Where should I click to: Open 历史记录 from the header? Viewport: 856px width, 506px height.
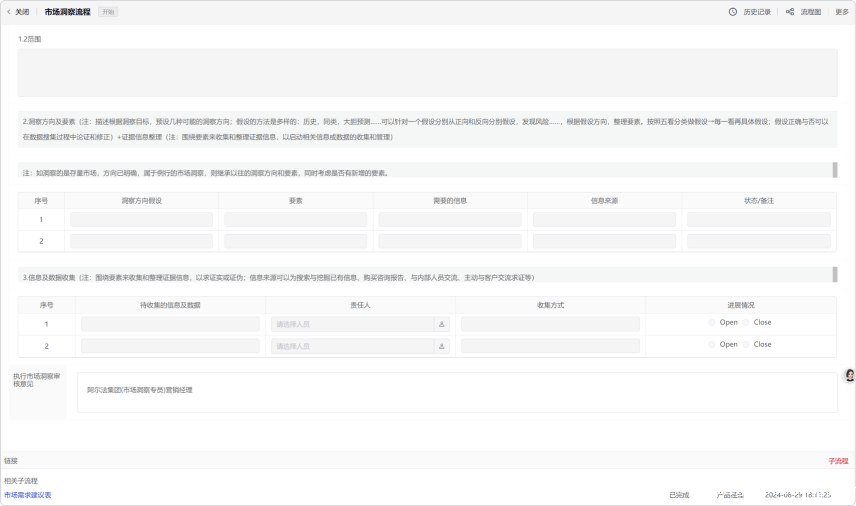(x=757, y=12)
